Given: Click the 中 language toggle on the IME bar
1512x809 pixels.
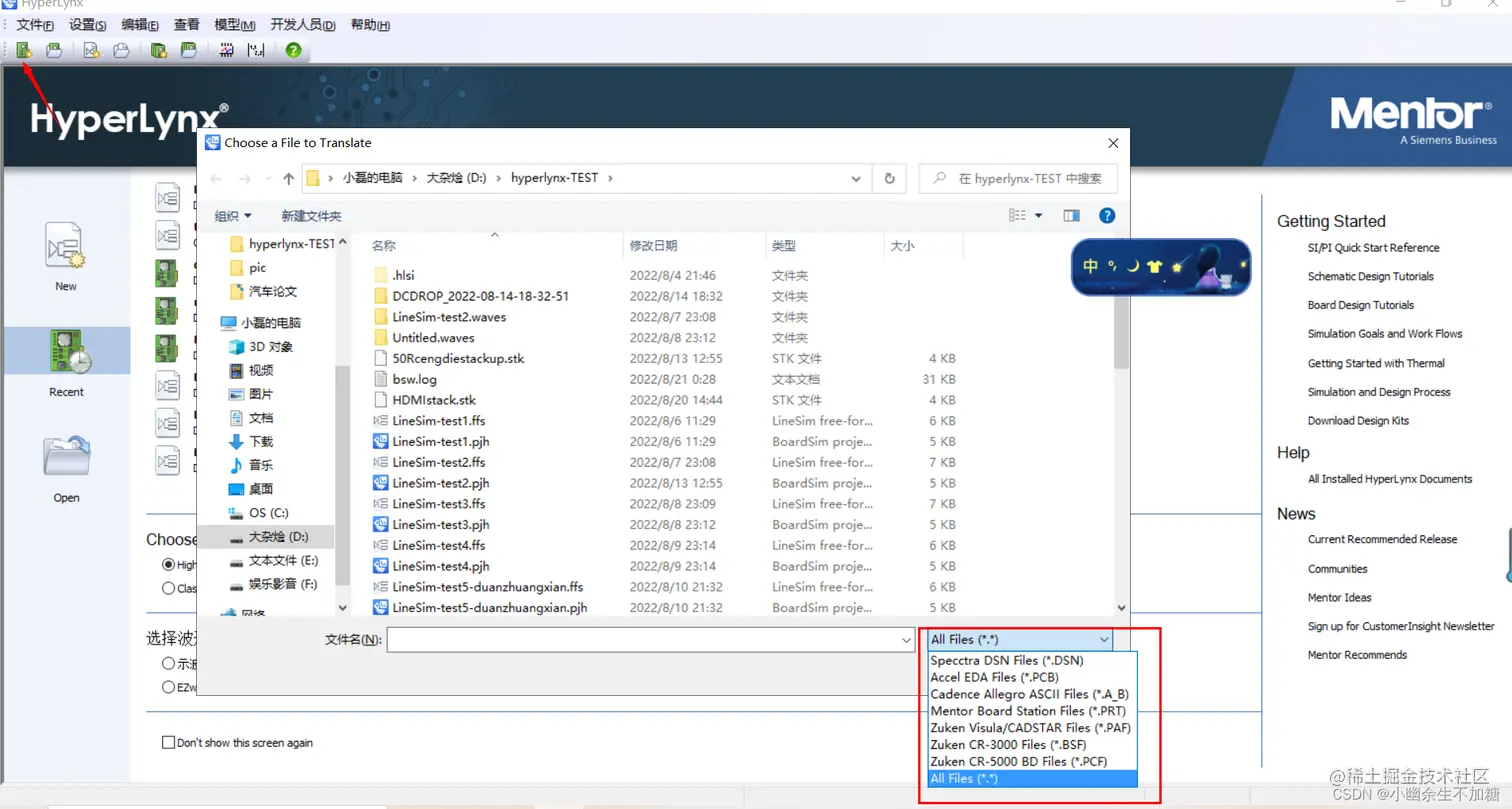Looking at the screenshot, I should pyautogui.click(x=1091, y=267).
